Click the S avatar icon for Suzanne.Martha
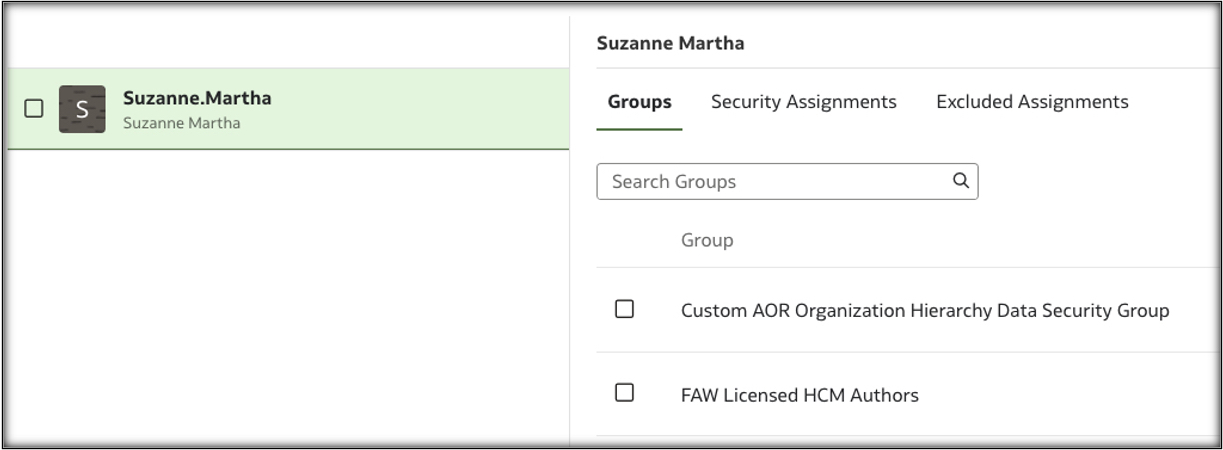Screen dimensions: 1223x450 pyautogui.click(x=82, y=110)
